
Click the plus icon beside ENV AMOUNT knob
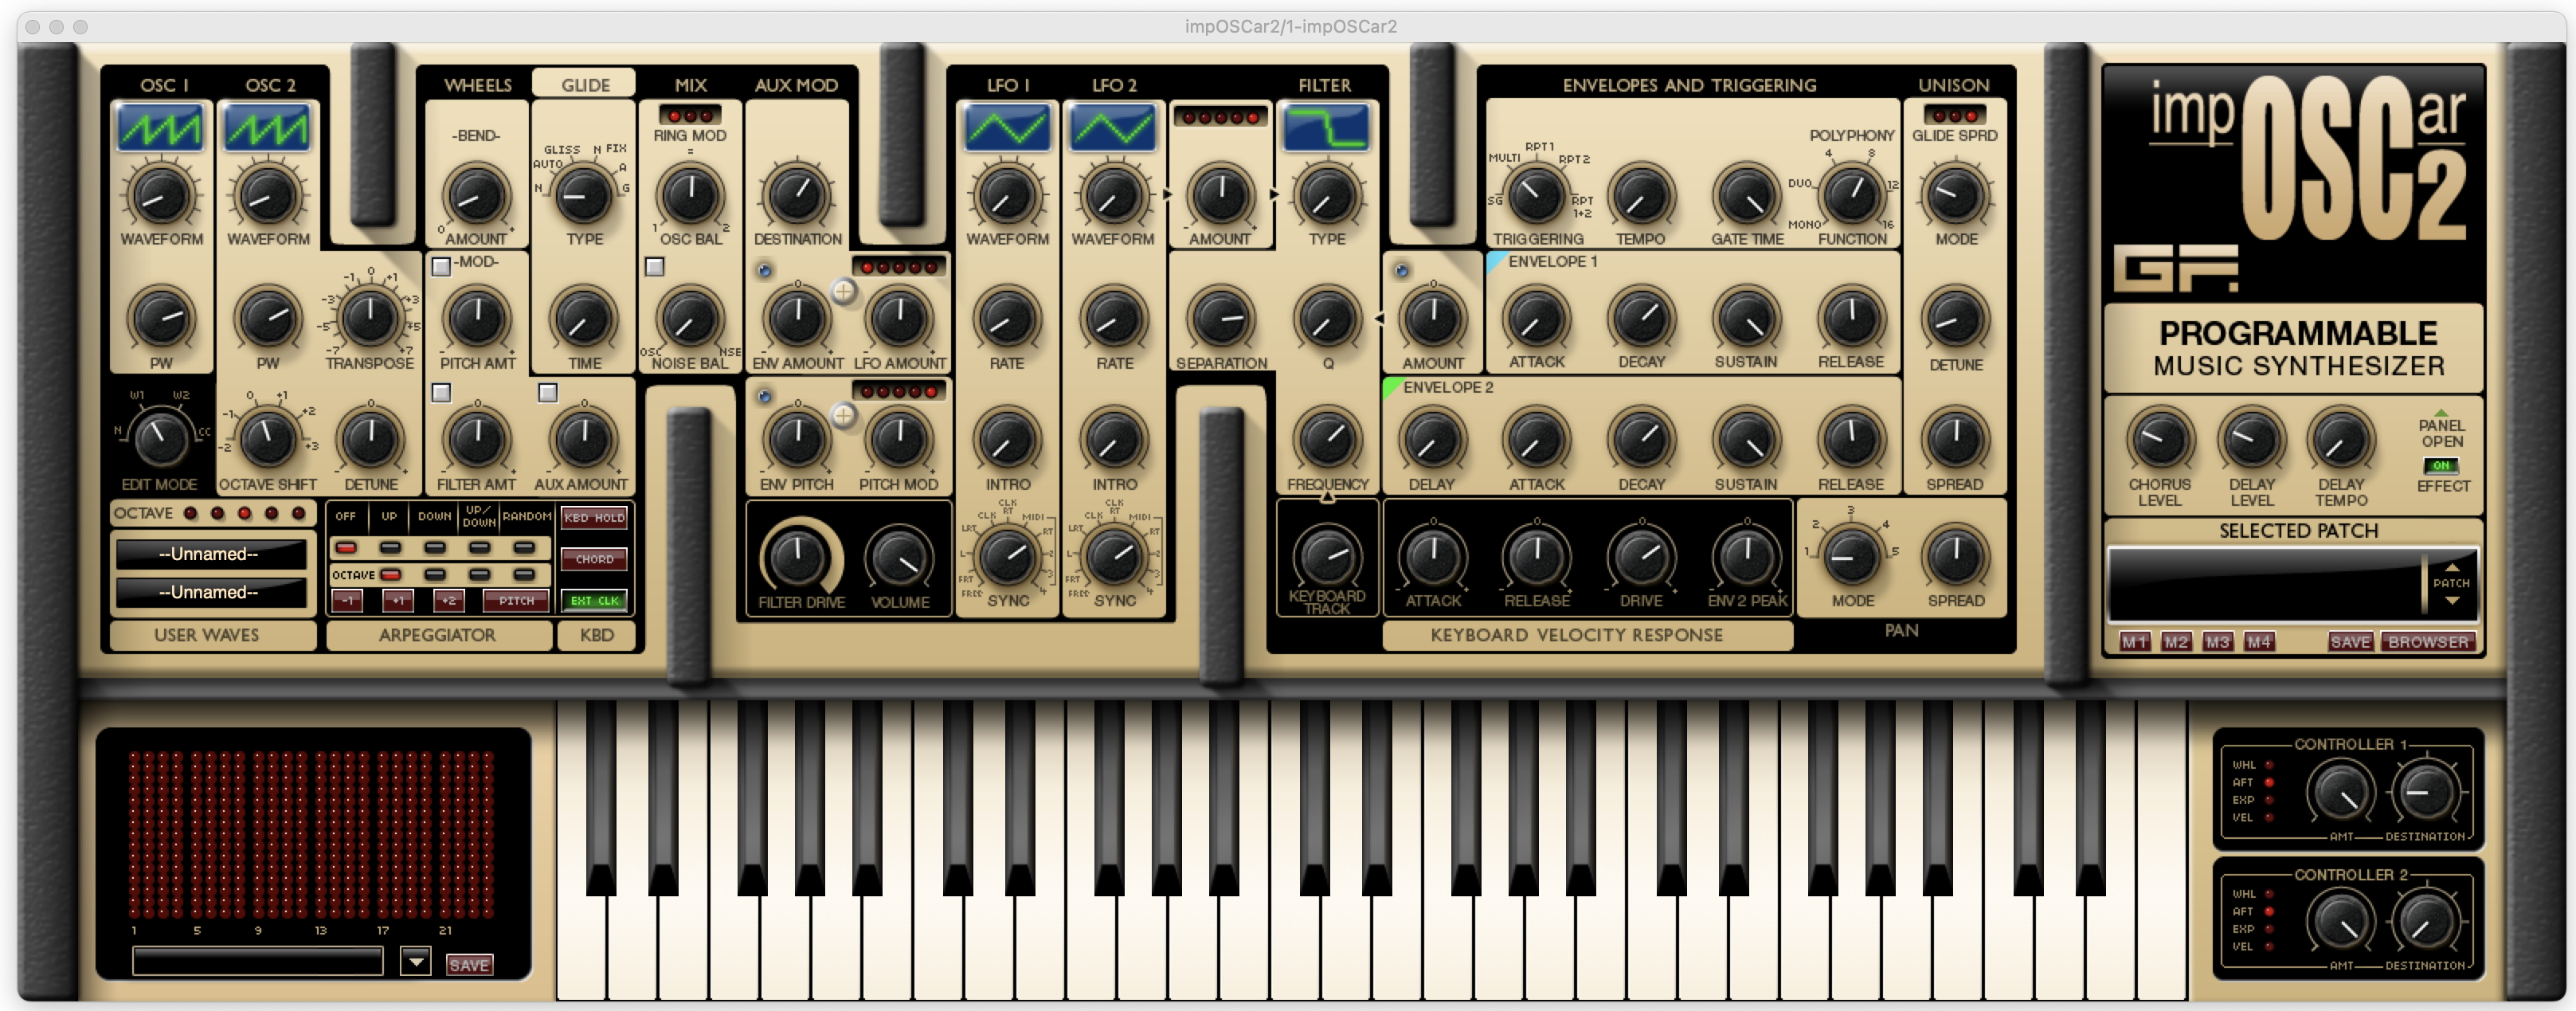tap(844, 292)
